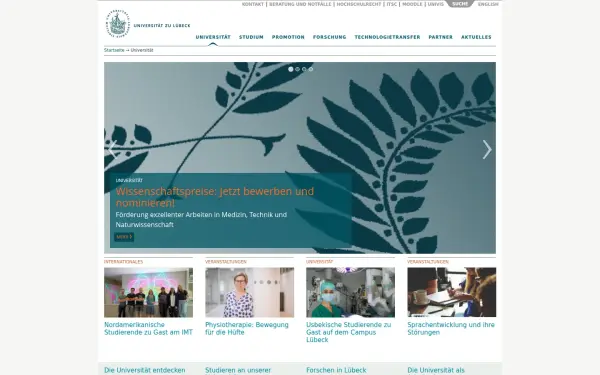The image size is (600, 375).
Task: Click the Mehr button in slider caption
Action: pos(124,237)
